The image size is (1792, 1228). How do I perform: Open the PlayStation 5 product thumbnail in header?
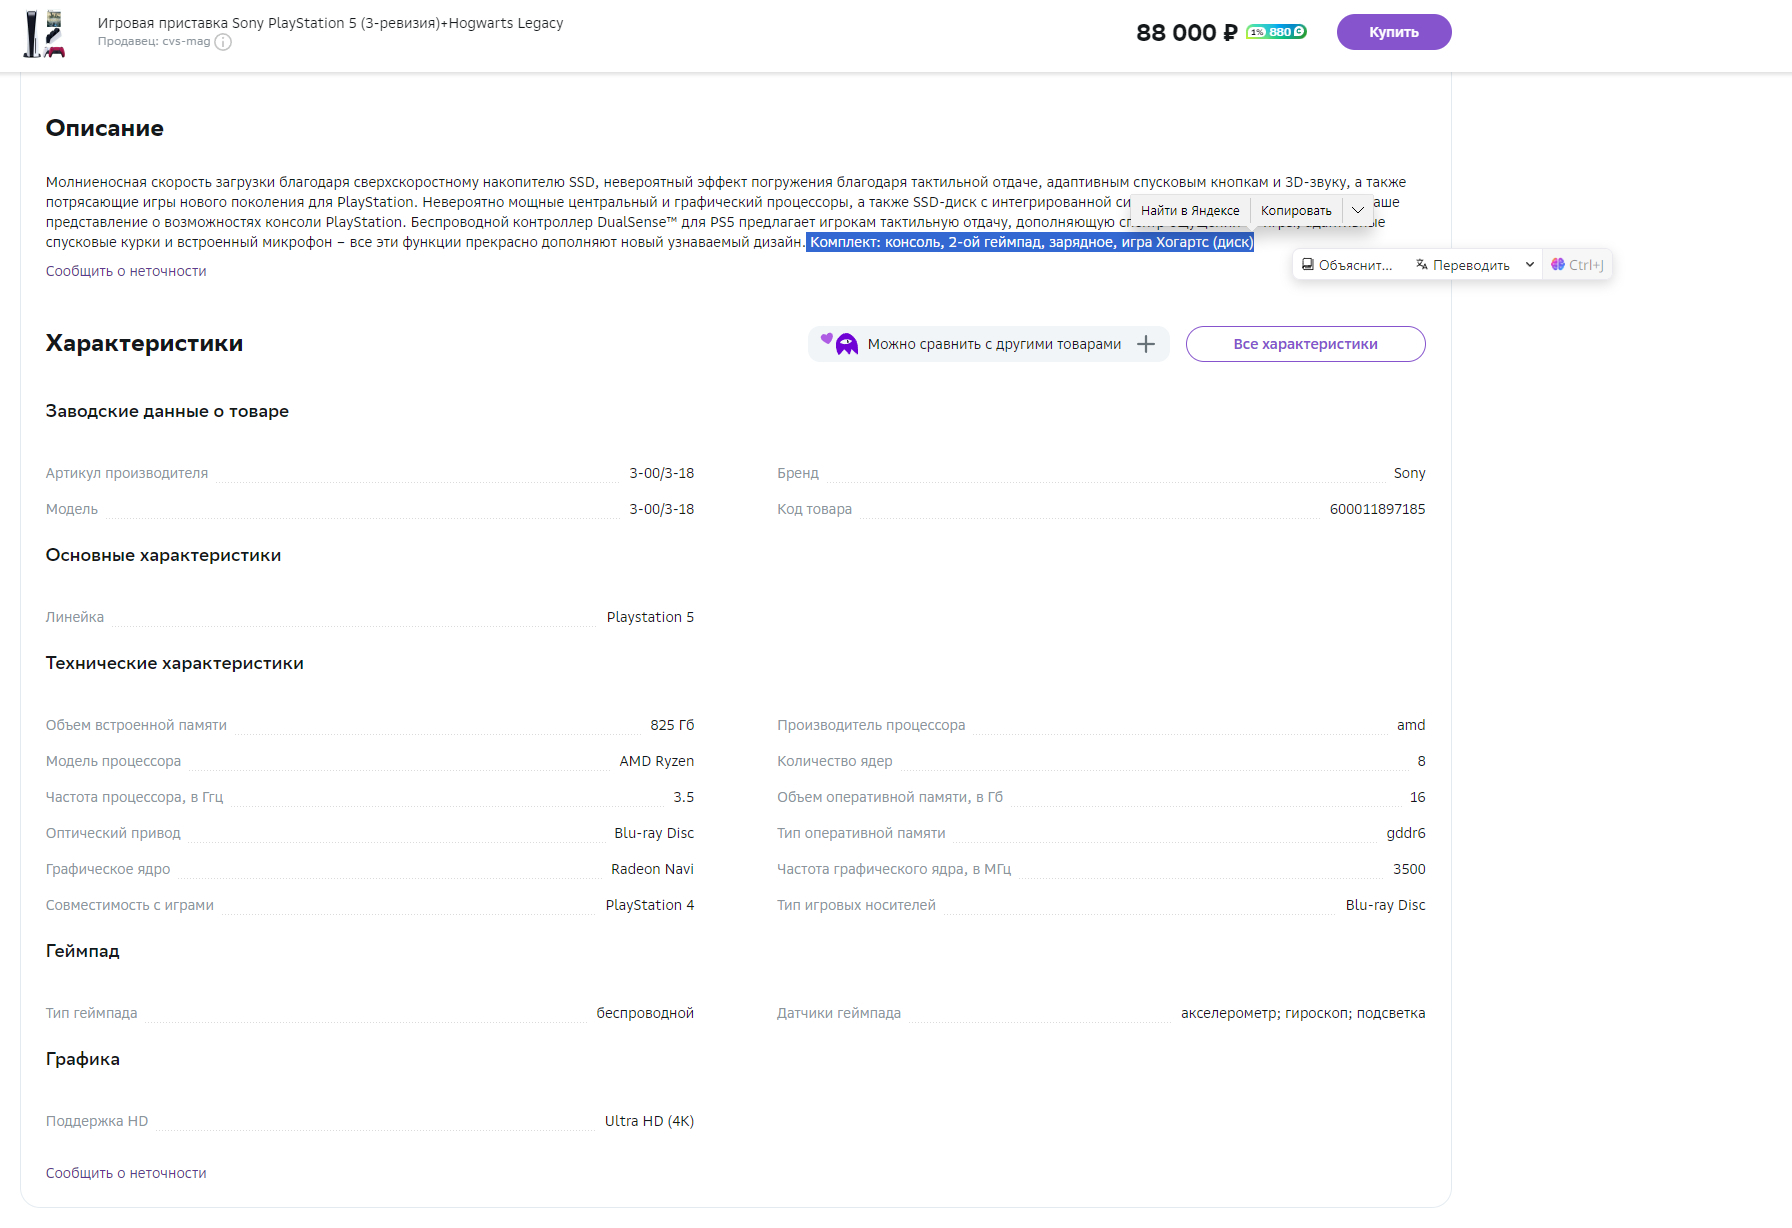45,33
